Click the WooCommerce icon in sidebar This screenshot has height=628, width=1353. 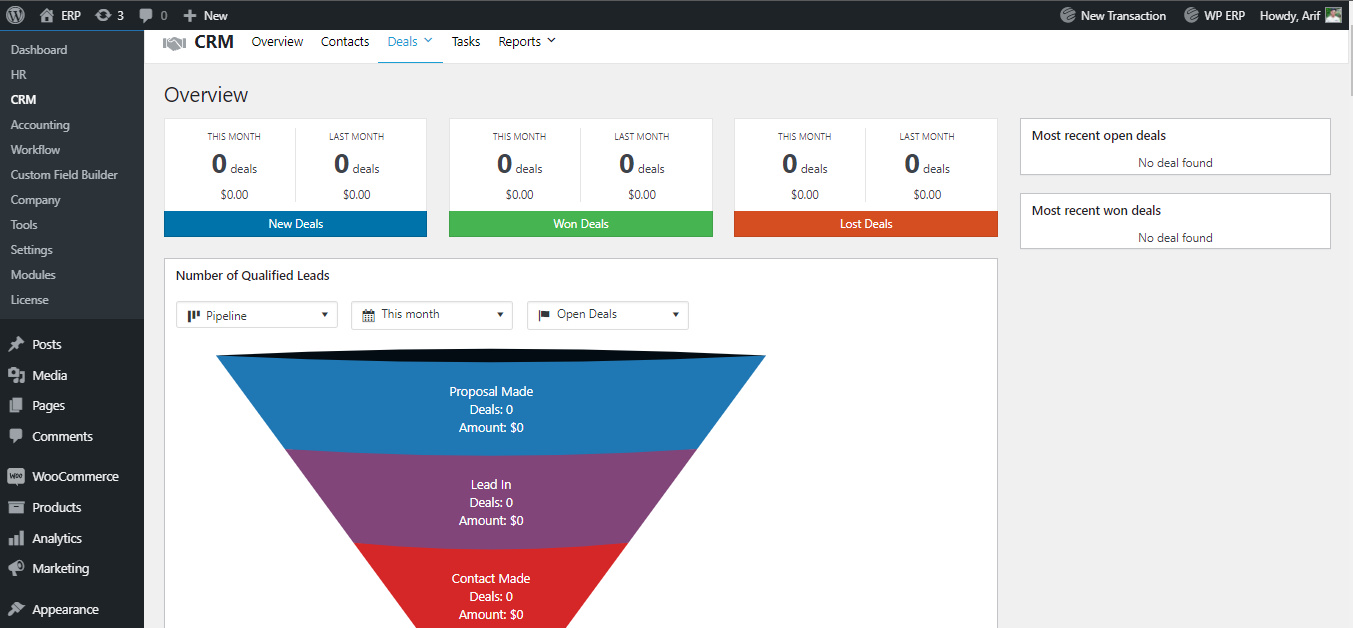[16, 476]
